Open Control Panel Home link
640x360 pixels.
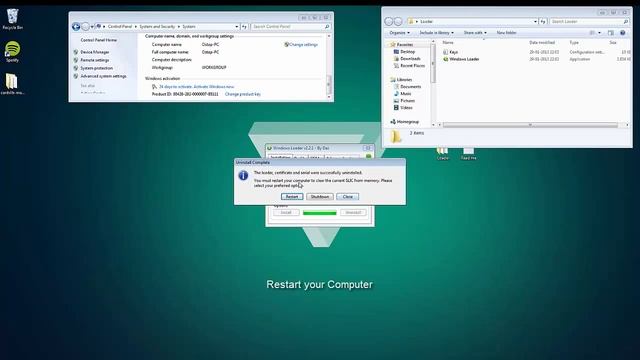pos(98,40)
